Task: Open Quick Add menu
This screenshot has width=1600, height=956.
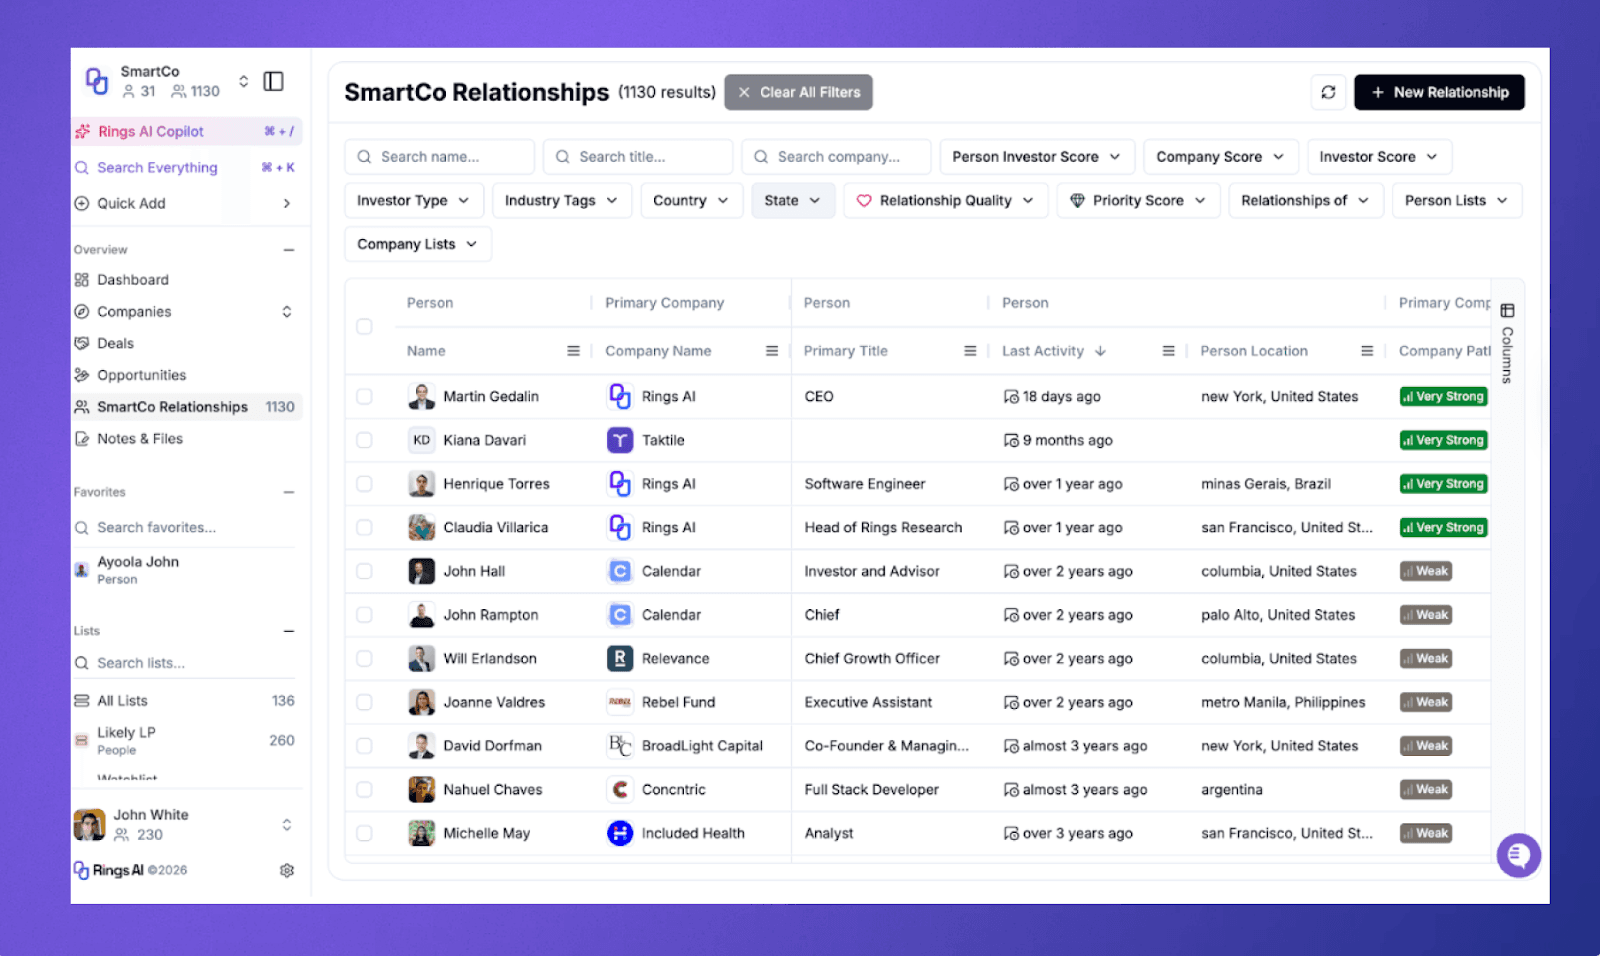Action: point(187,203)
